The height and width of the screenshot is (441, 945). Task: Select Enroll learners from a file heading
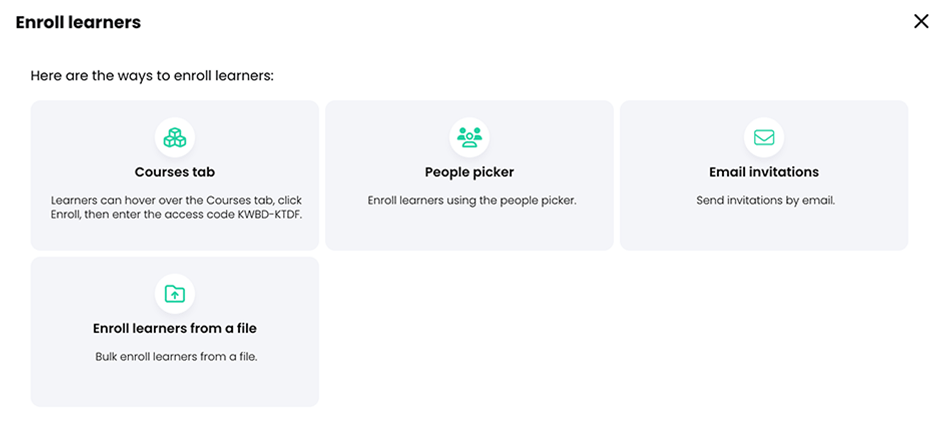point(175,328)
